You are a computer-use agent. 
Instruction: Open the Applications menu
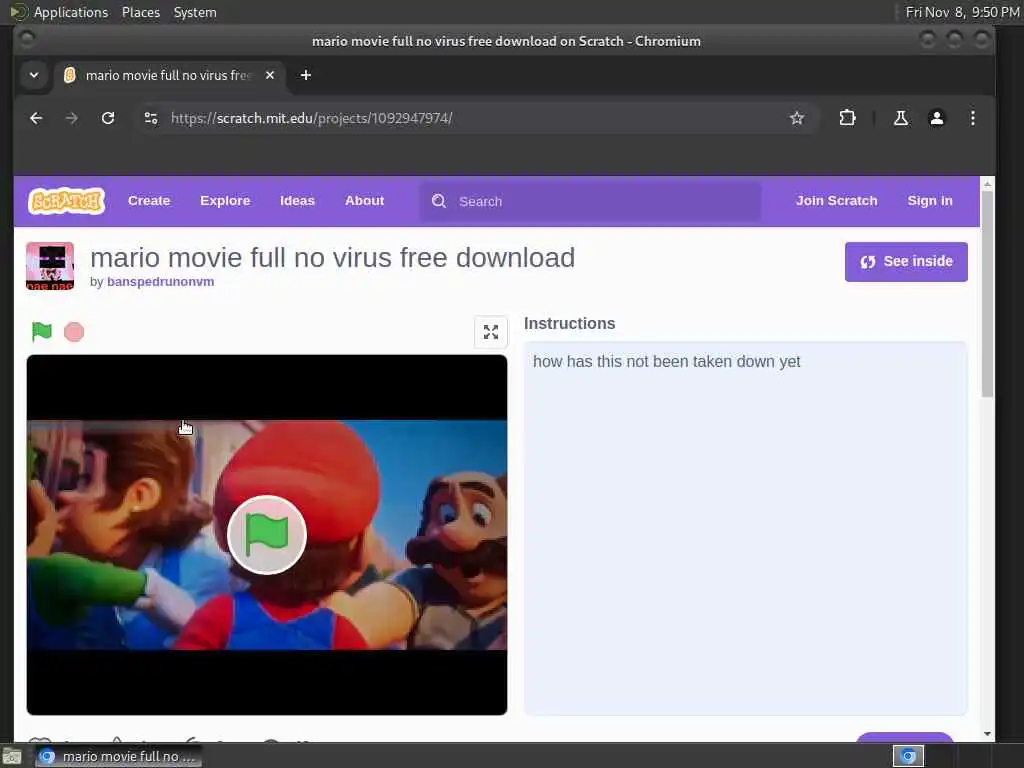pos(71,12)
